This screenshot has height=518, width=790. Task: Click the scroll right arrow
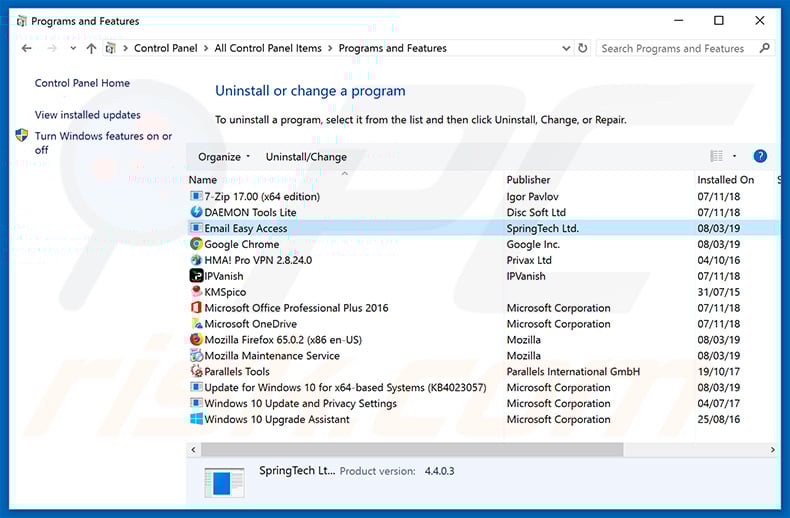(772, 449)
